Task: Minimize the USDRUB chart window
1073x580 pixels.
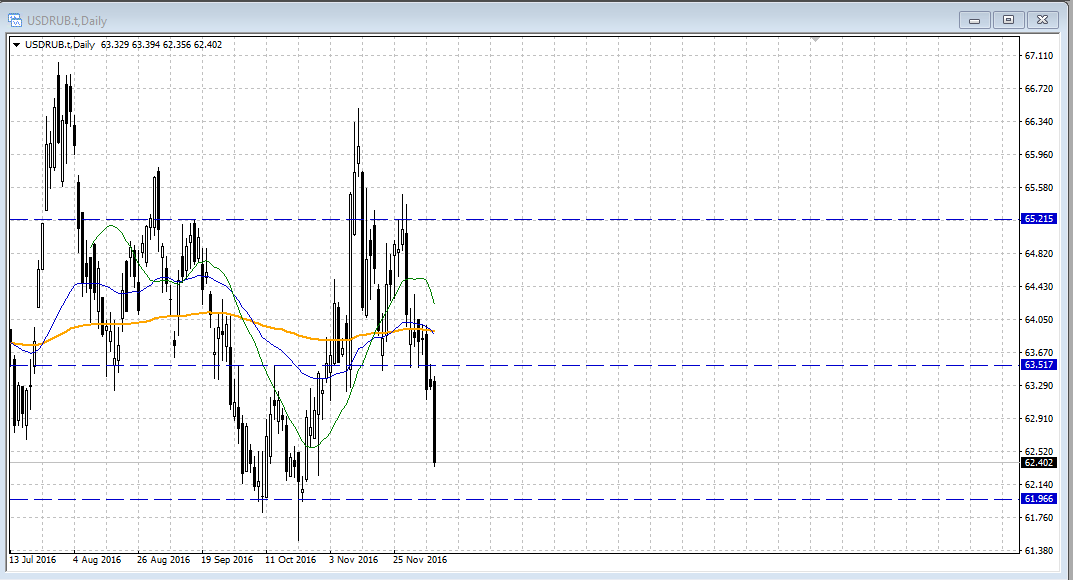Action: point(974,21)
